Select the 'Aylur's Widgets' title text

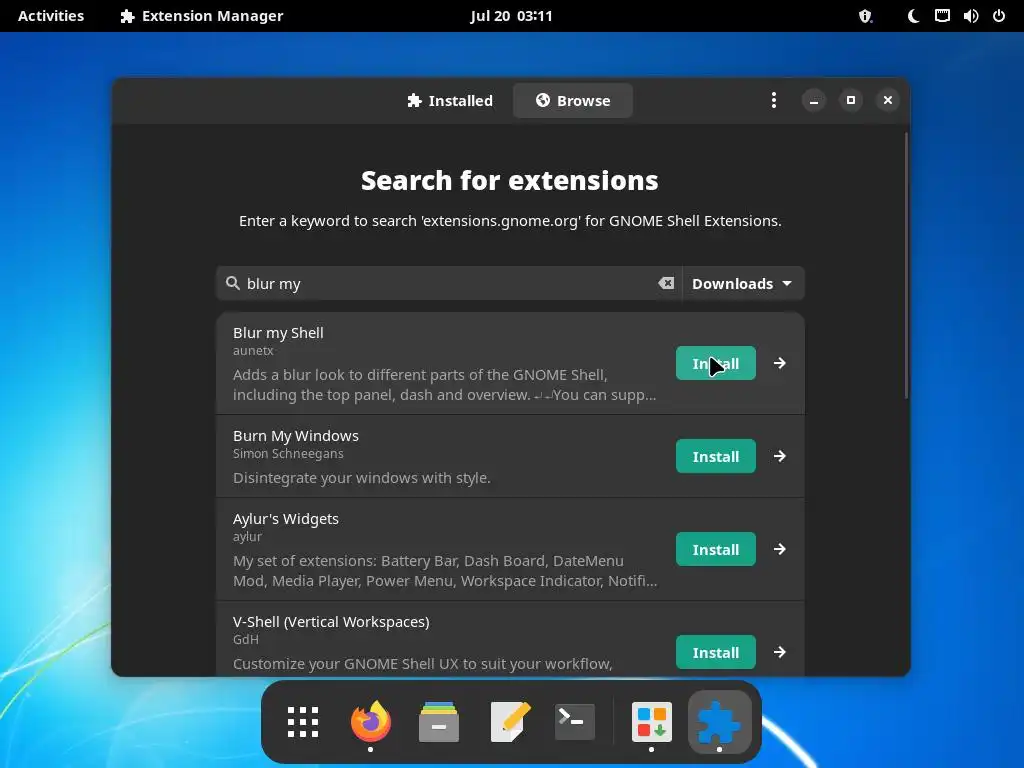[x=286, y=519]
